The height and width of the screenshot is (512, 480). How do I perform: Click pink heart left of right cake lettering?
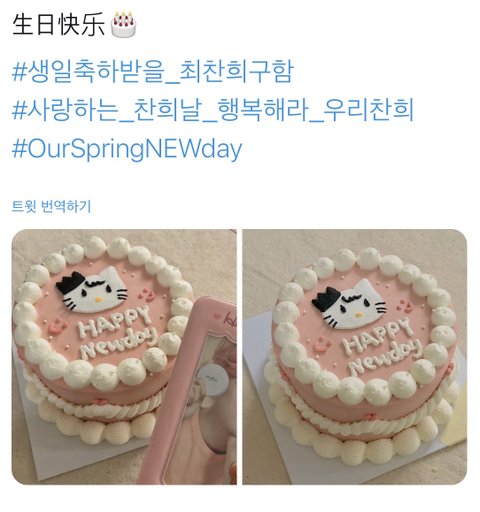tap(322, 344)
